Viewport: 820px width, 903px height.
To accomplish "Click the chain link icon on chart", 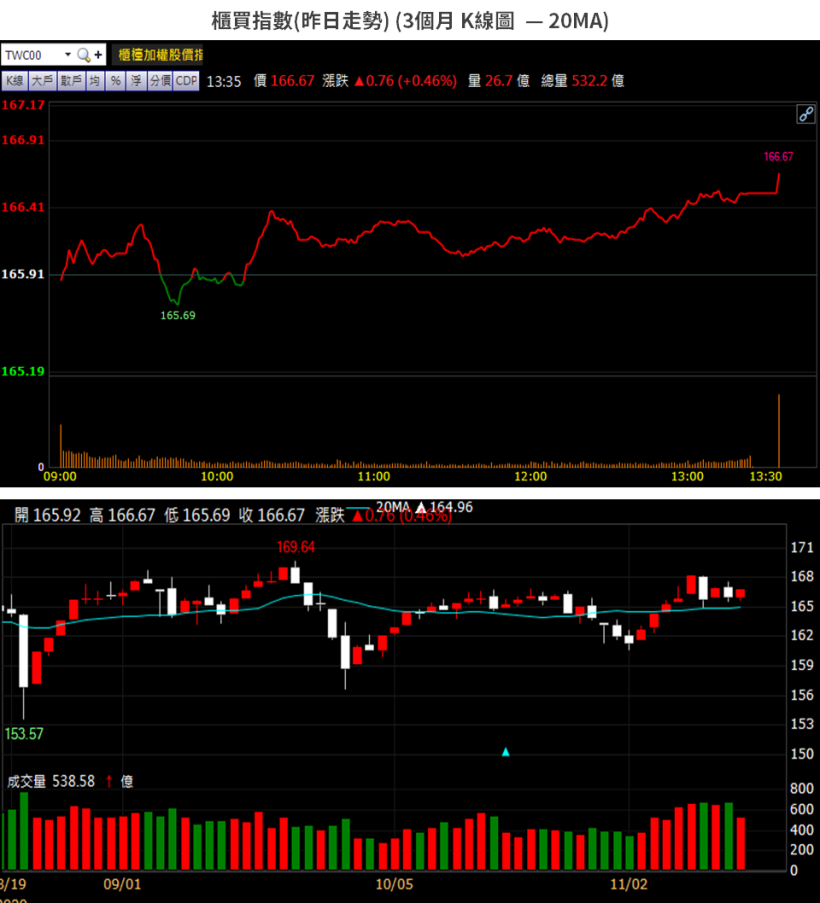I will coord(805,114).
